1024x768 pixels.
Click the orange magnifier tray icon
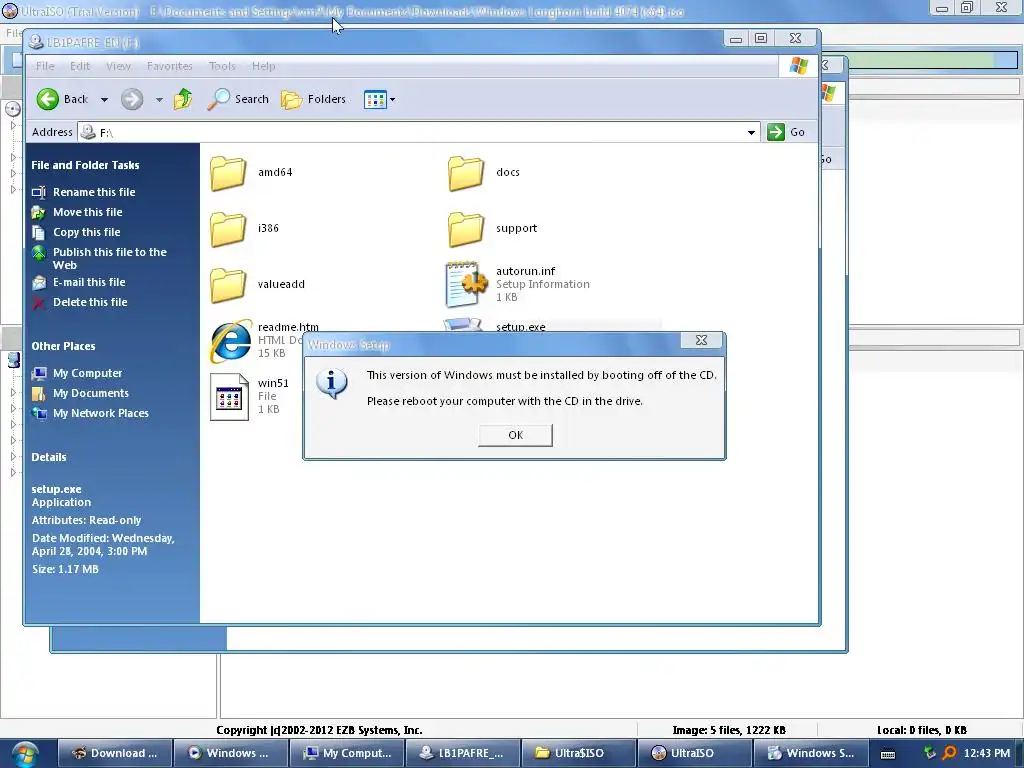tap(949, 753)
